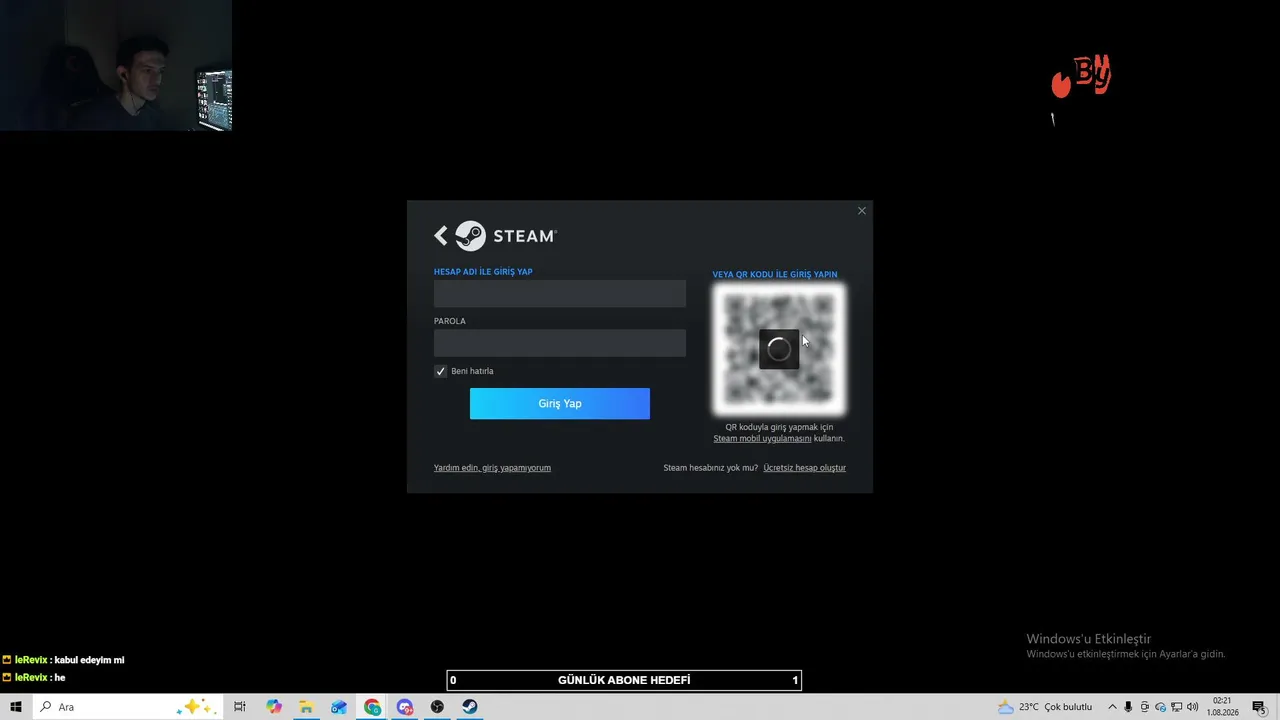Click the webcam overlay thumbnail
The width and height of the screenshot is (1280, 720).
click(116, 65)
